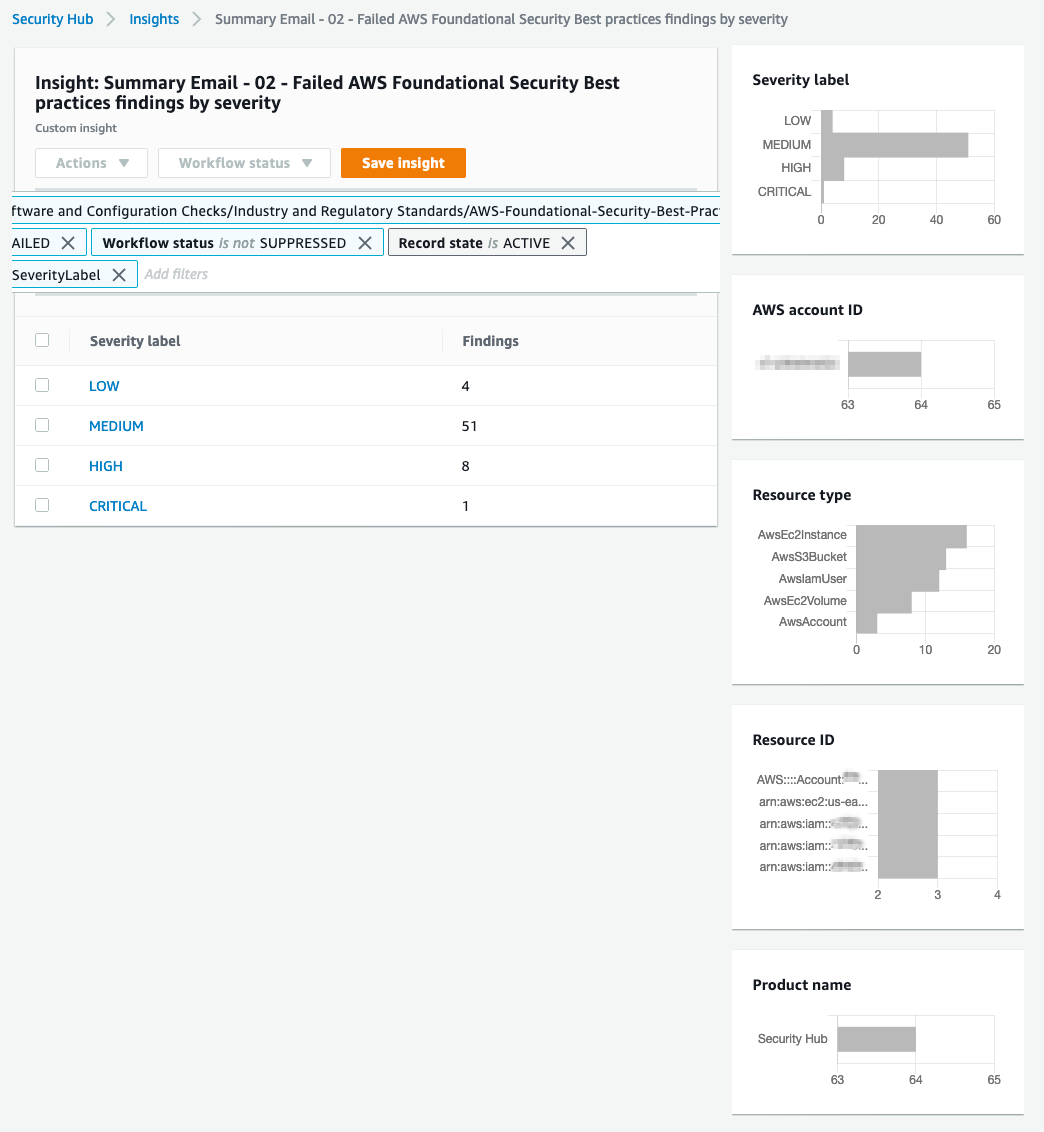Click the Save insight button
This screenshot has width=1044, height=1132.
[x=403, y=162]
